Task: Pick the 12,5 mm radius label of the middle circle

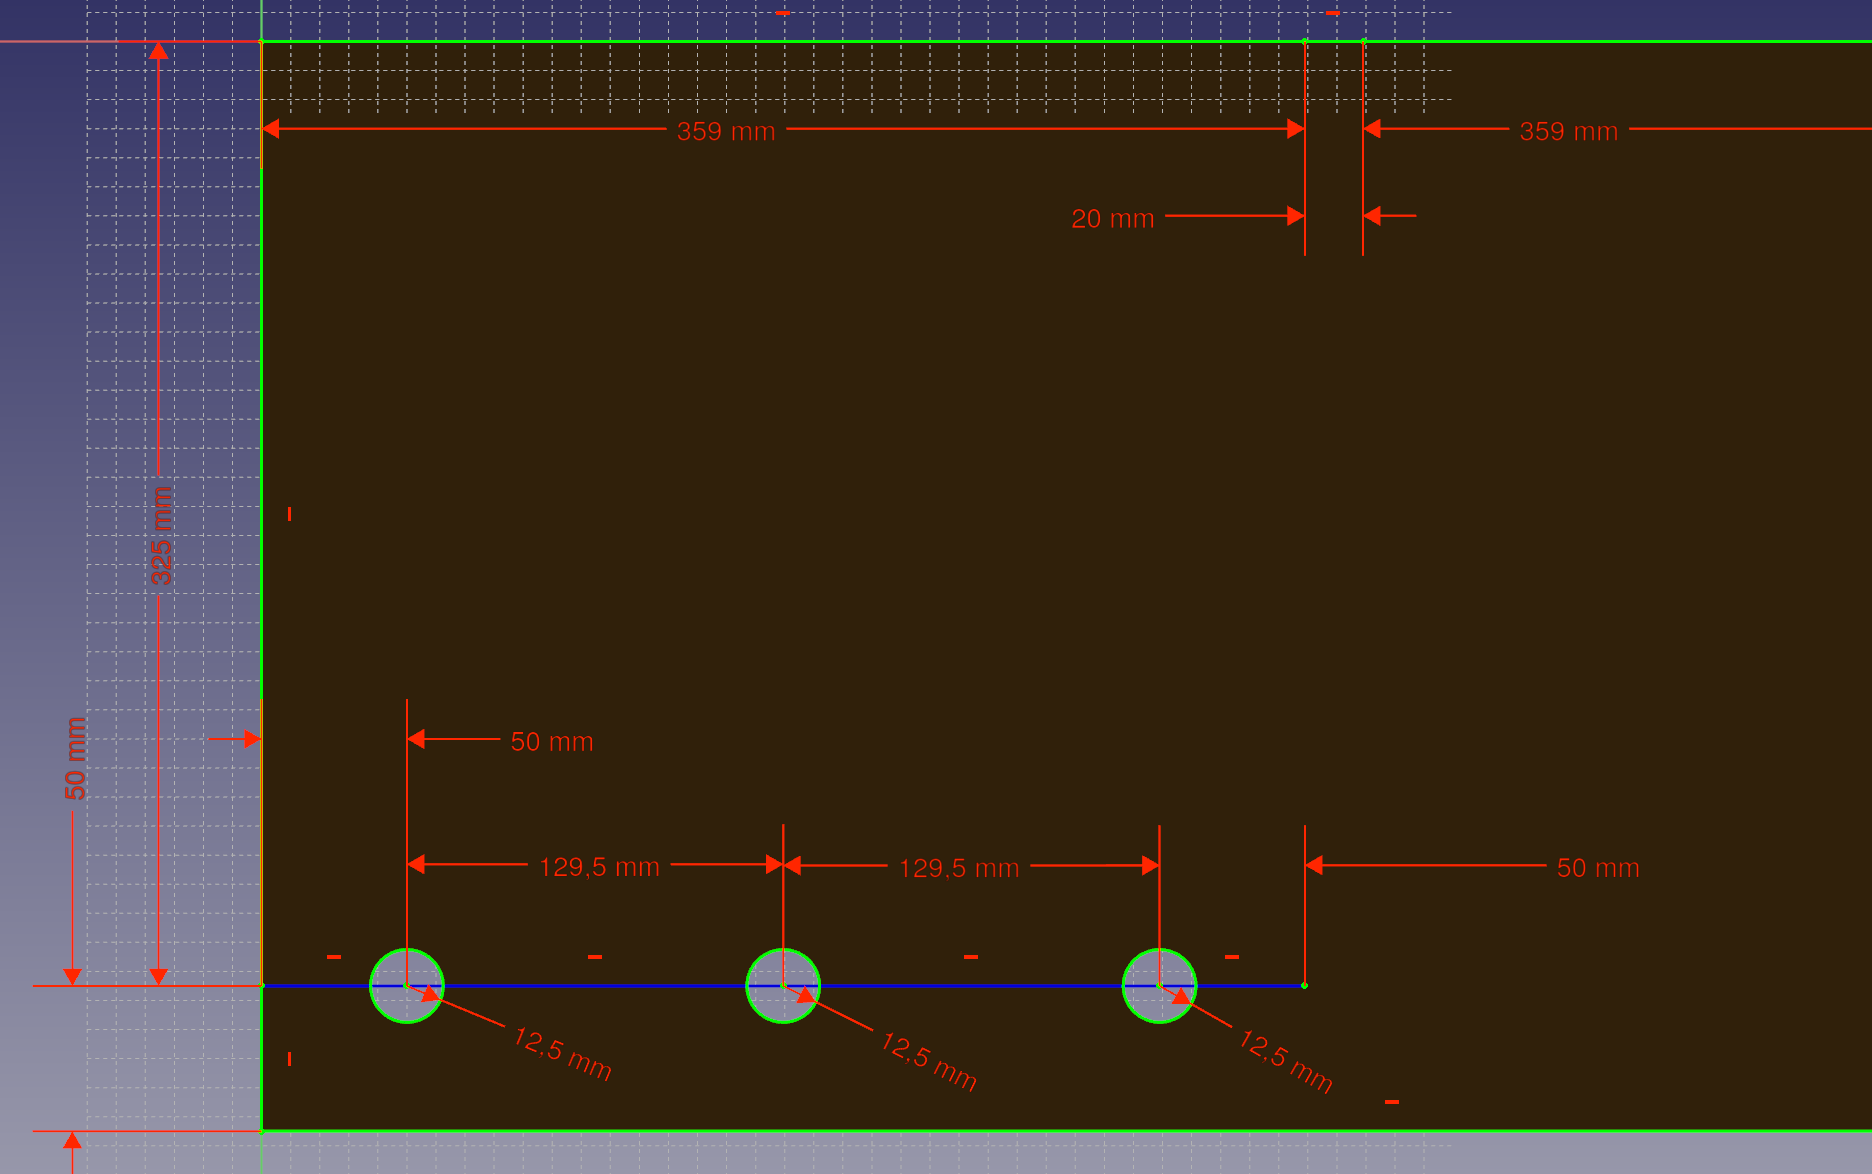Action: (928, 1061)
